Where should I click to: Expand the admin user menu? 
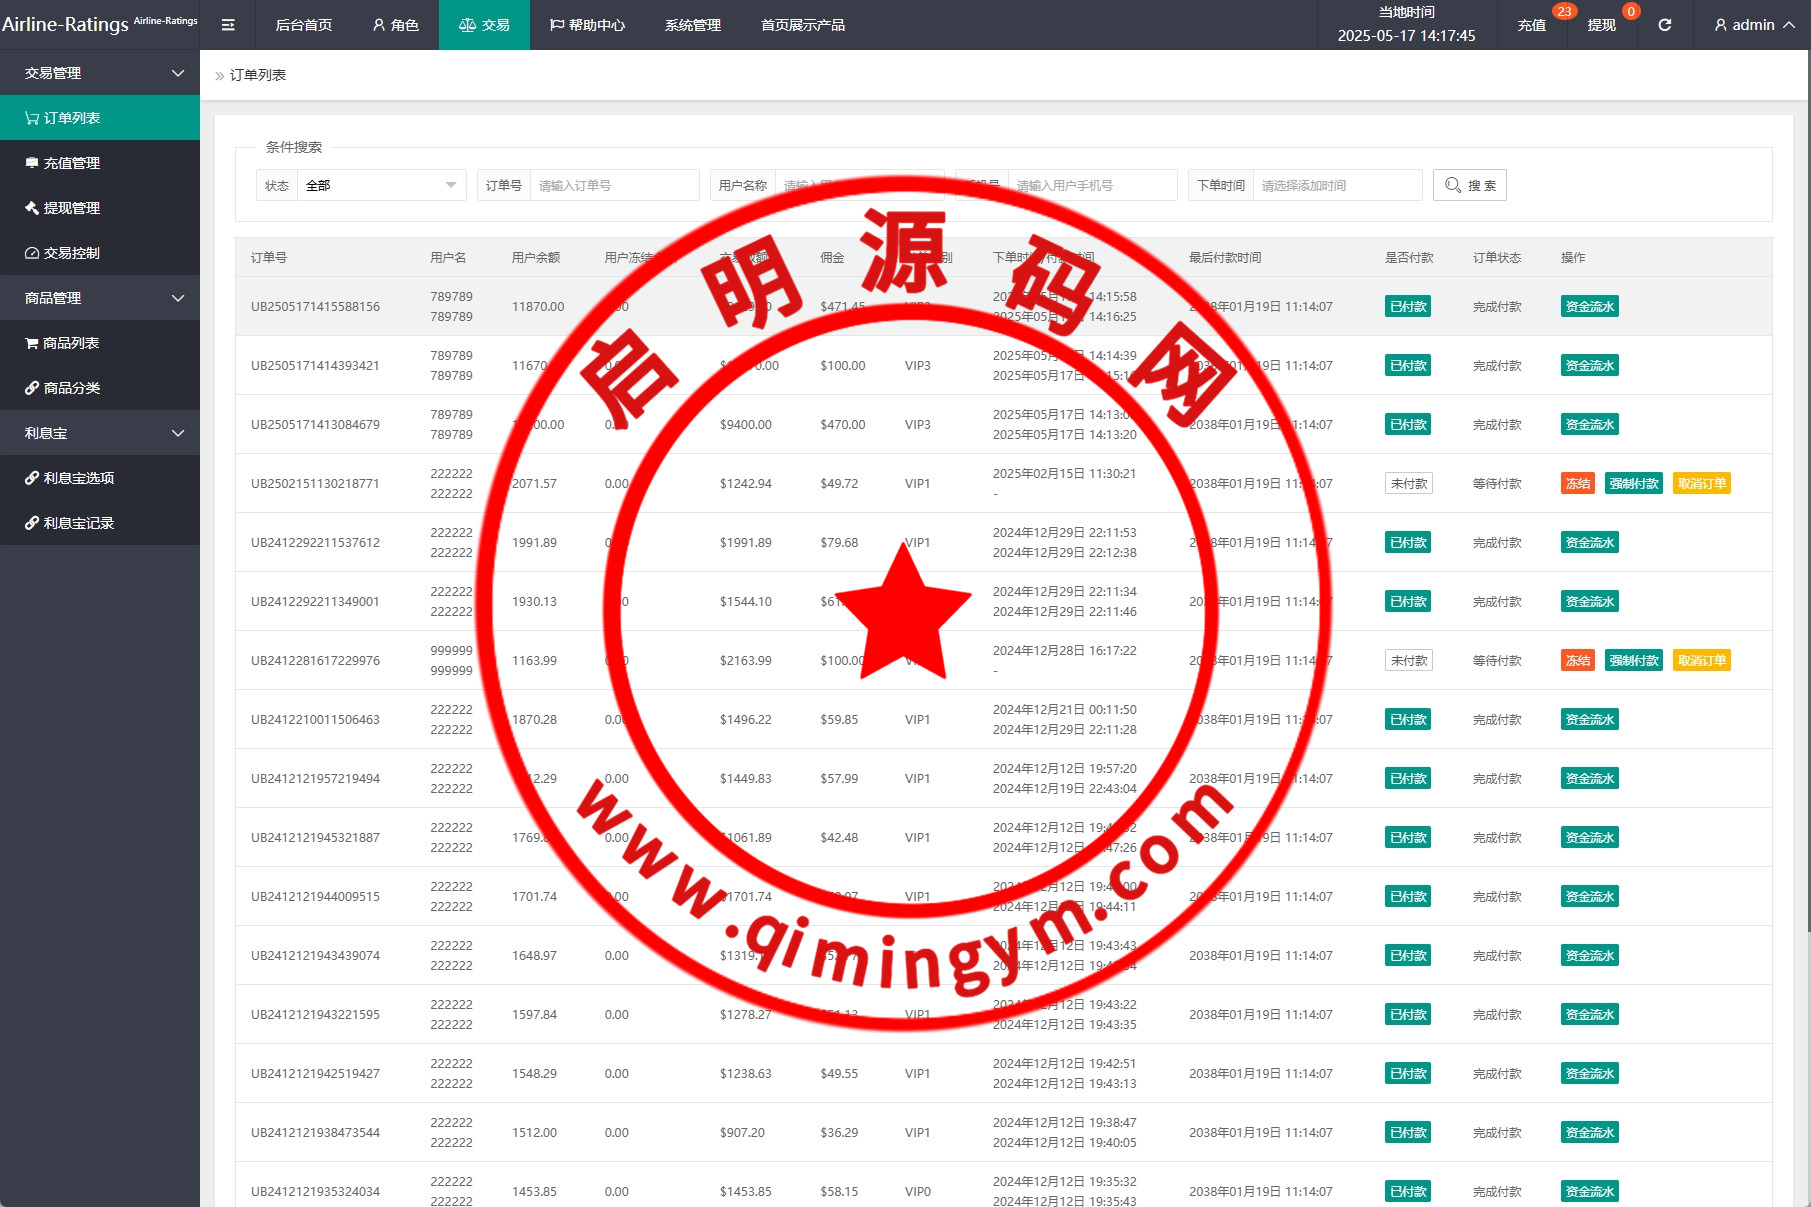[1753, 25]
